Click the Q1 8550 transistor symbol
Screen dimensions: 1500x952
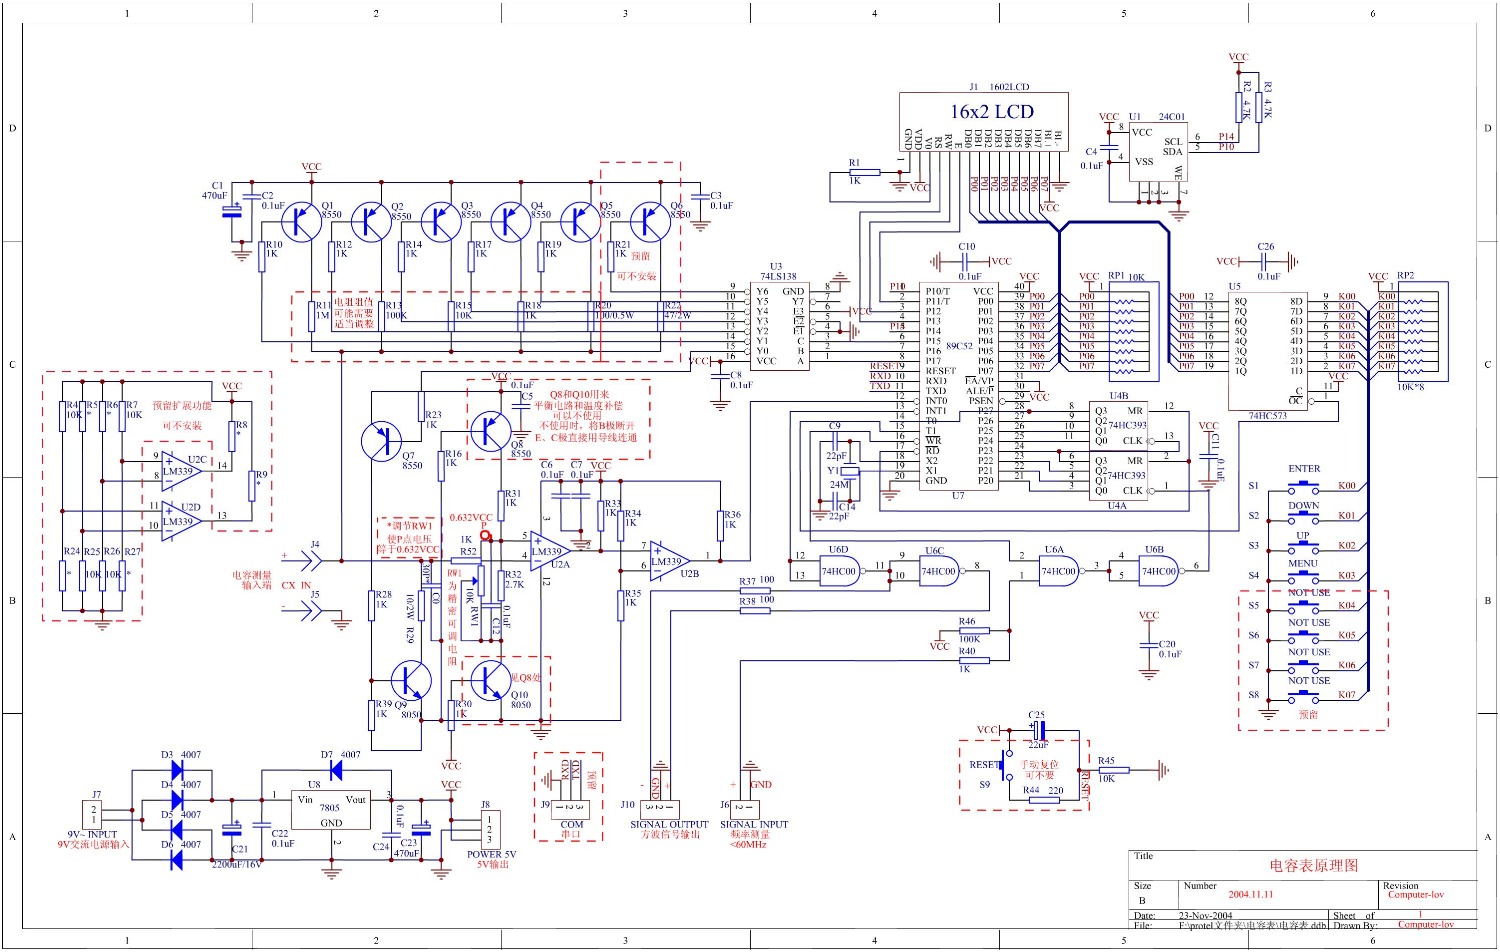(302, 221)
